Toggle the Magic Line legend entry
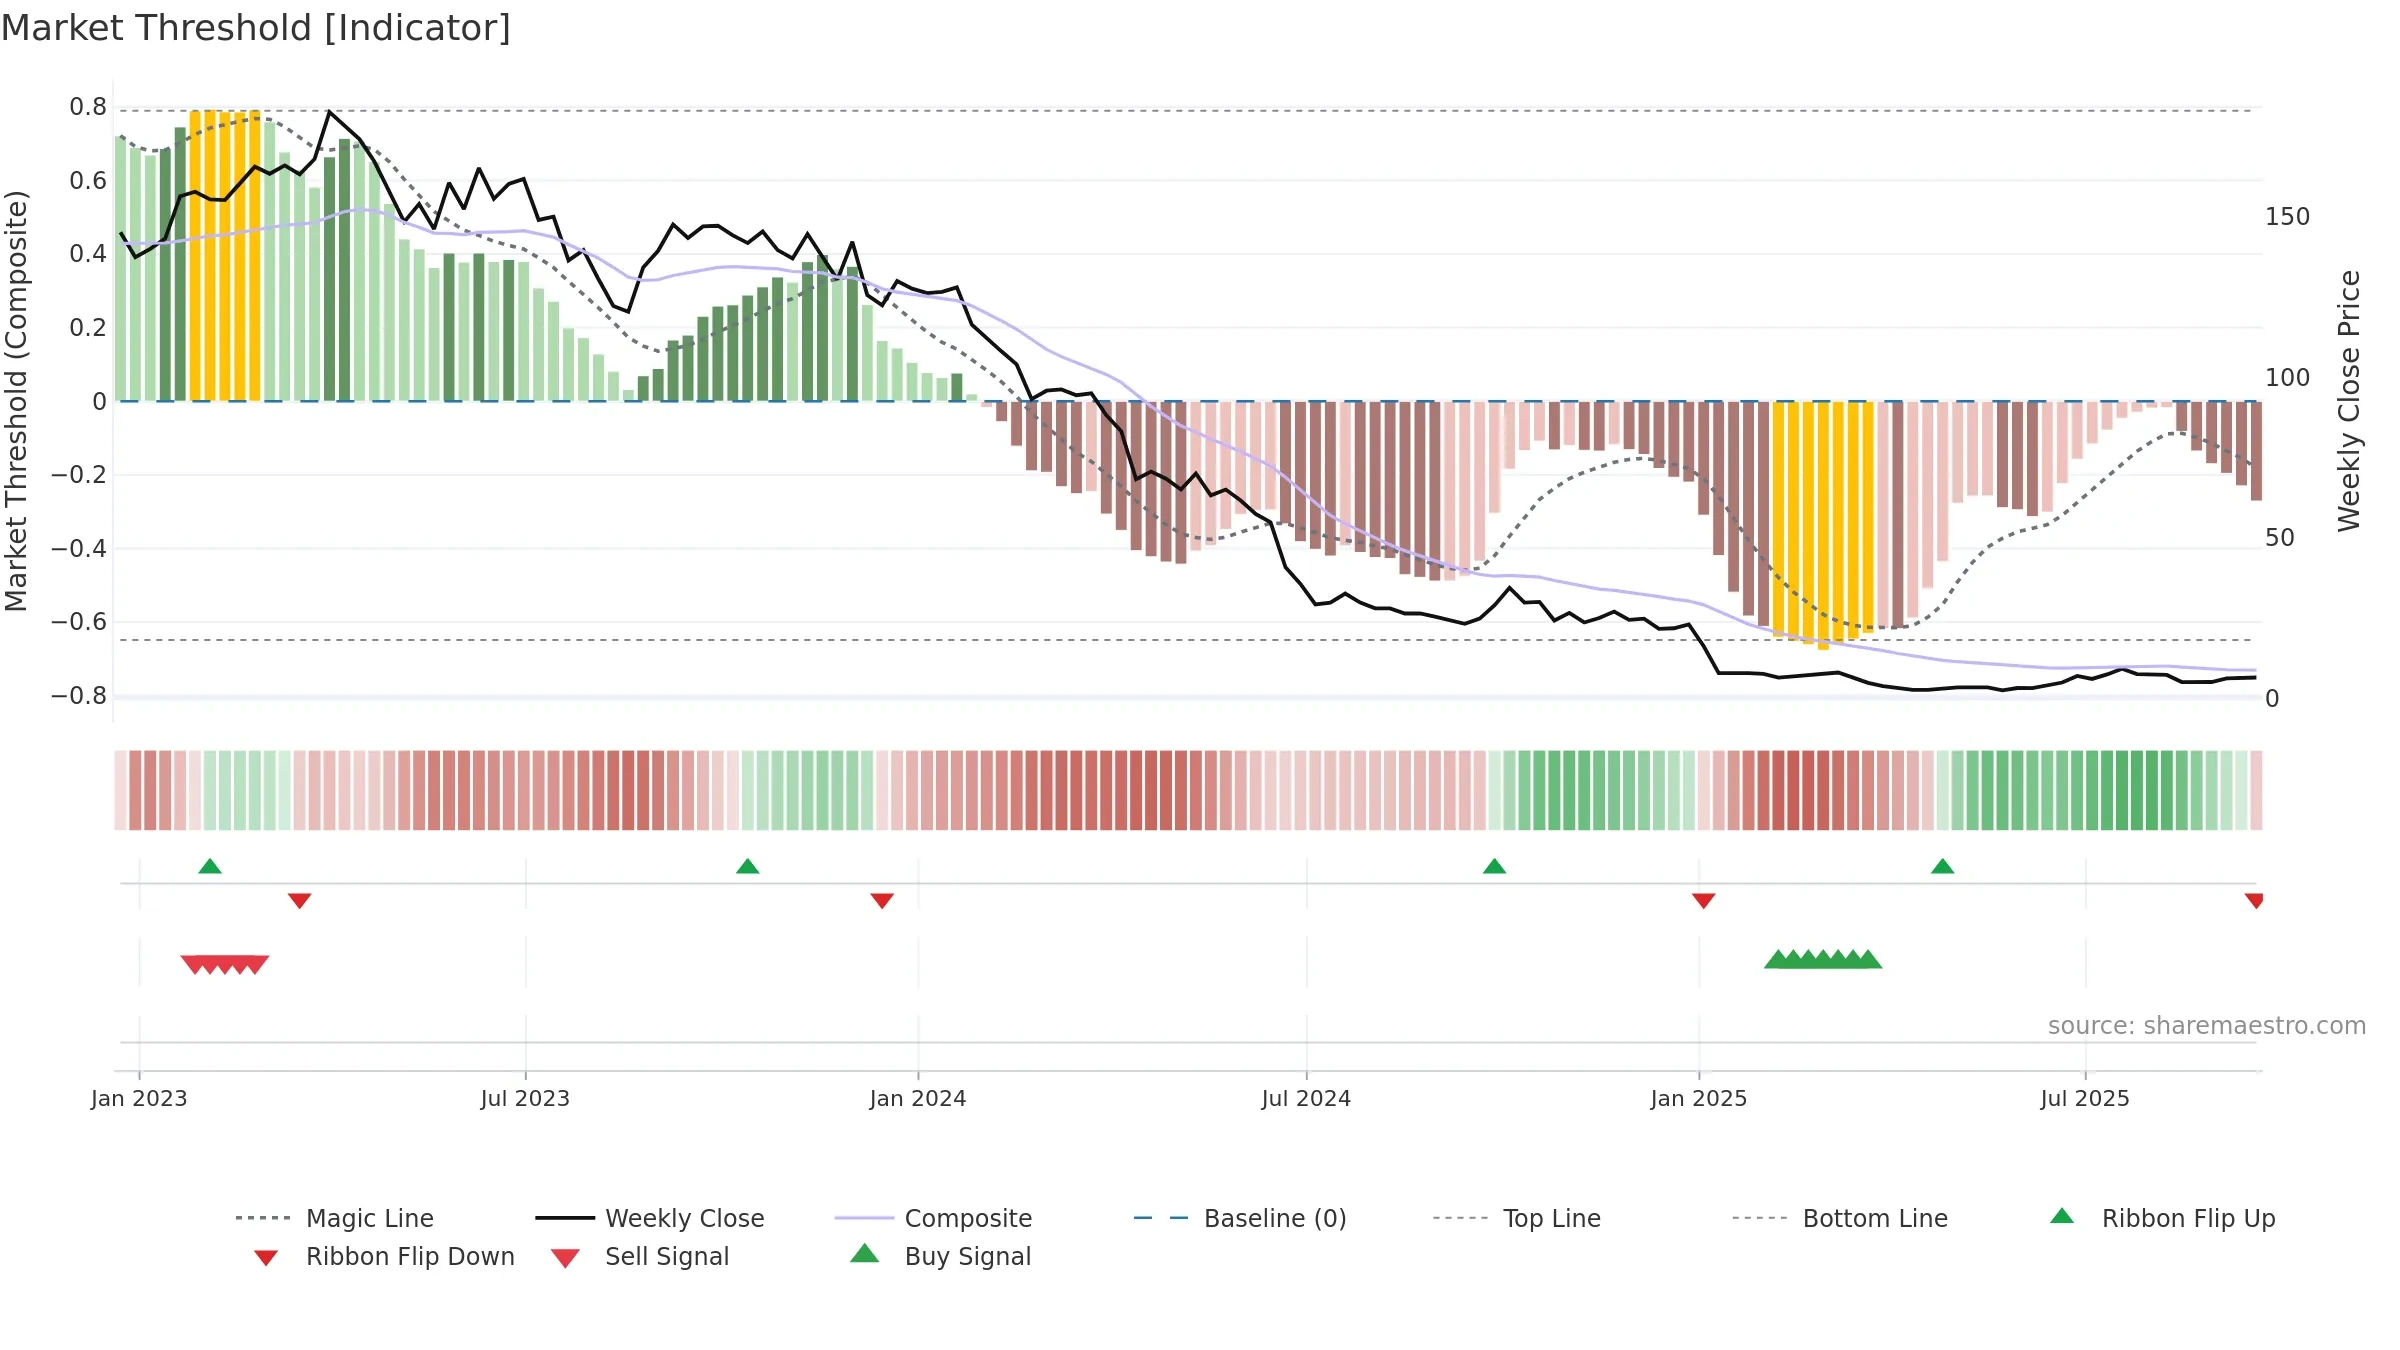 (335, 1218)
